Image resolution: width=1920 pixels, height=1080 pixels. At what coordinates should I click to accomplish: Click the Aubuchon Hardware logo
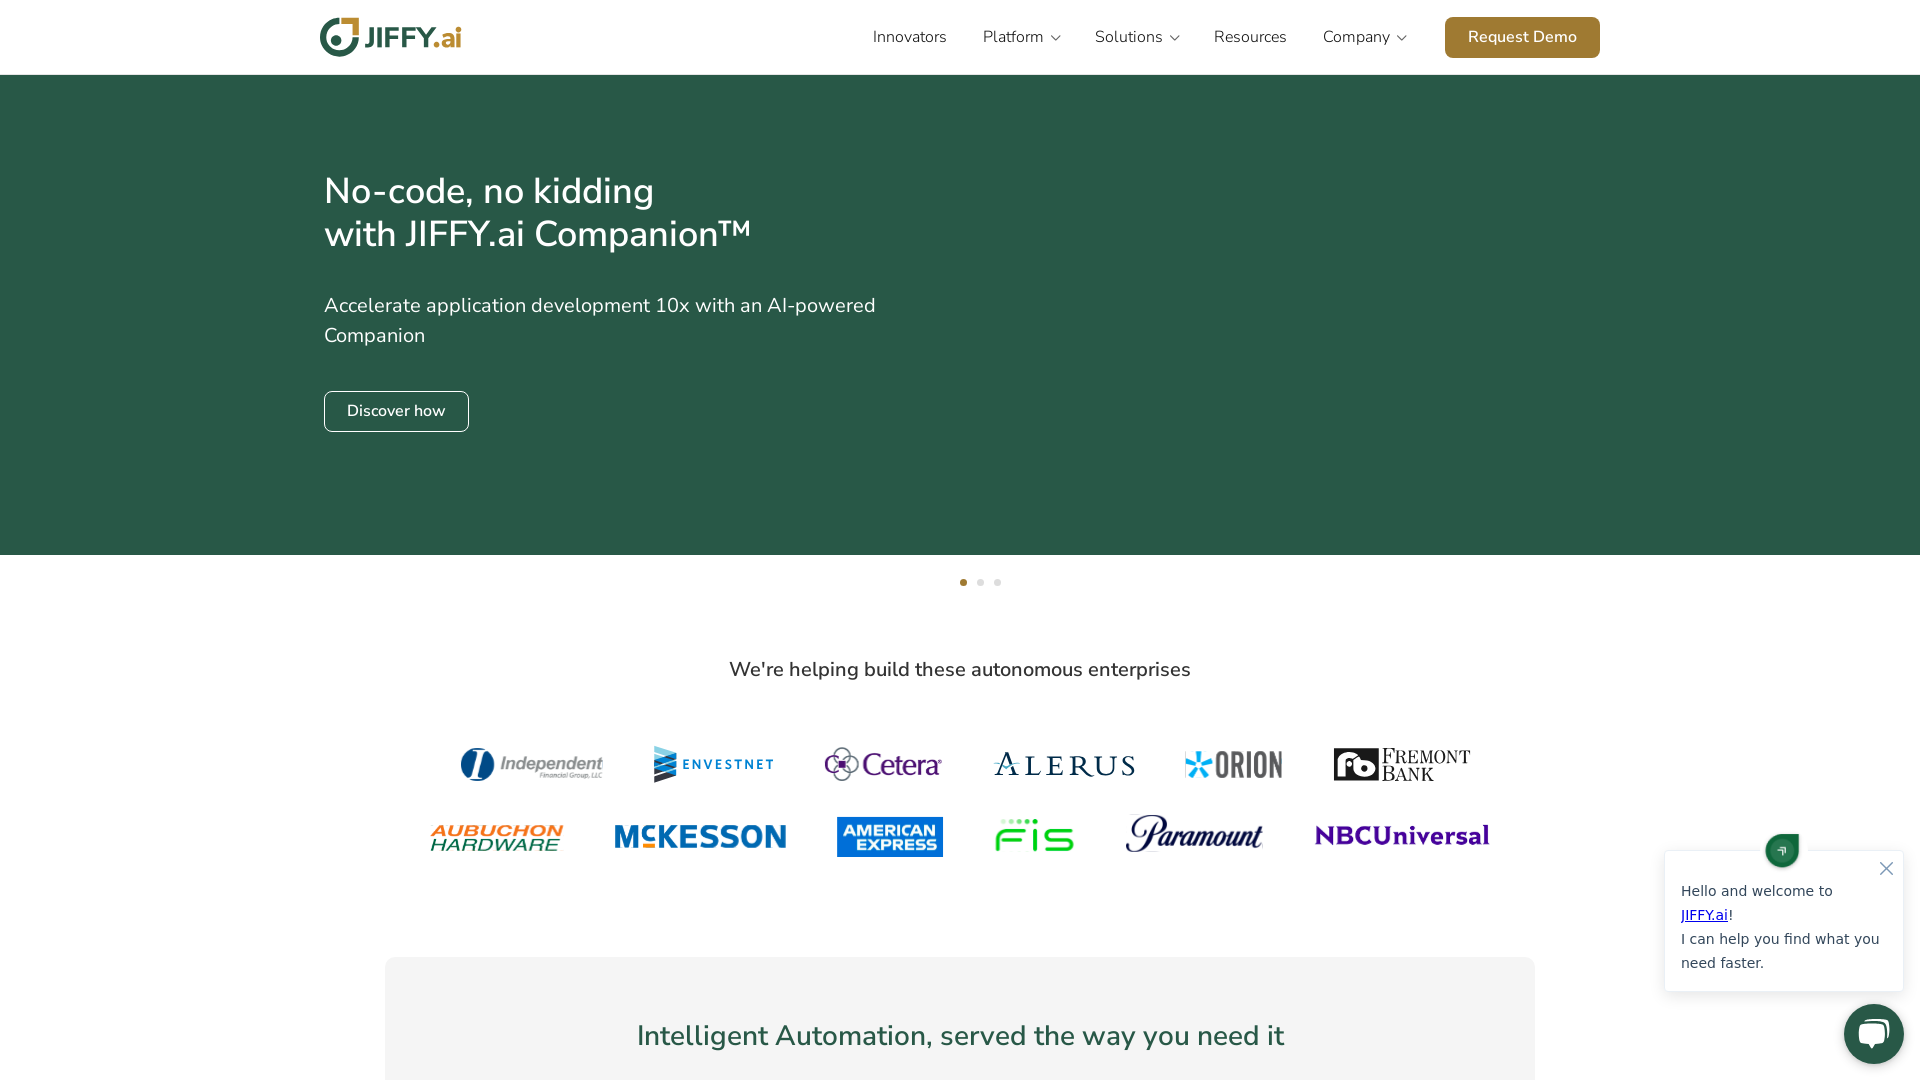tap(497, 837)
